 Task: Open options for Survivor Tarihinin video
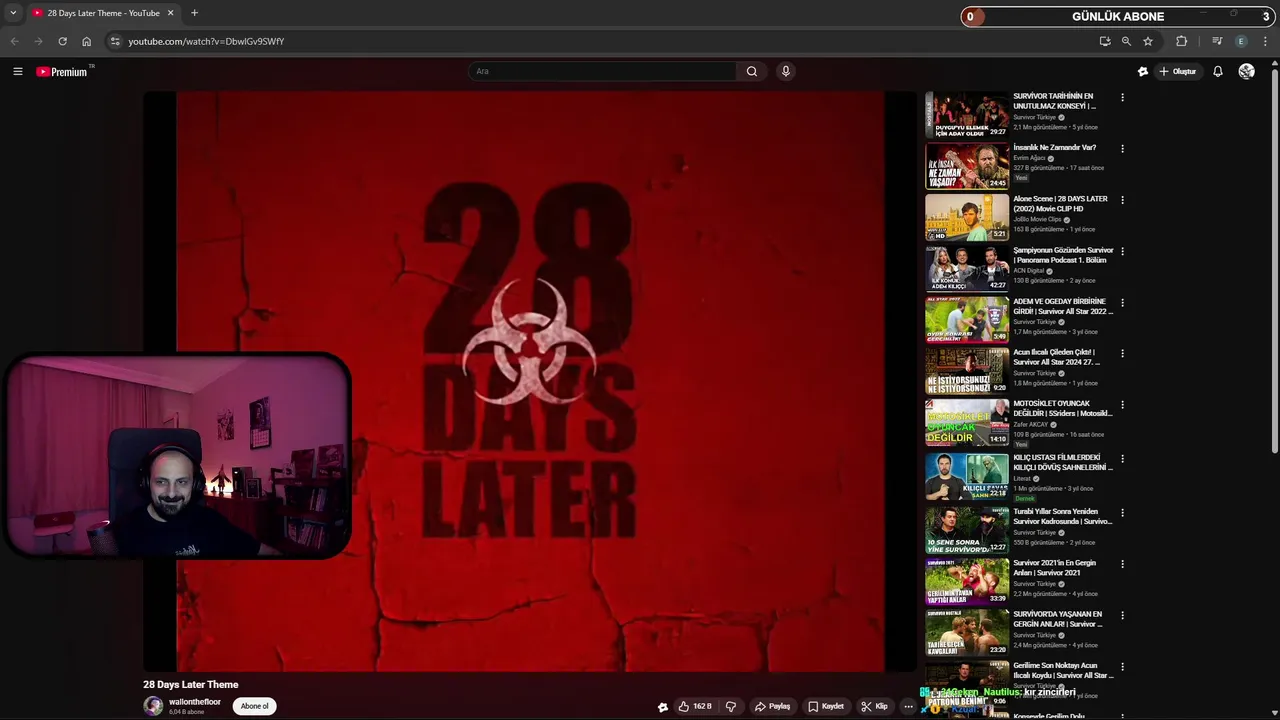(1122, 98)
